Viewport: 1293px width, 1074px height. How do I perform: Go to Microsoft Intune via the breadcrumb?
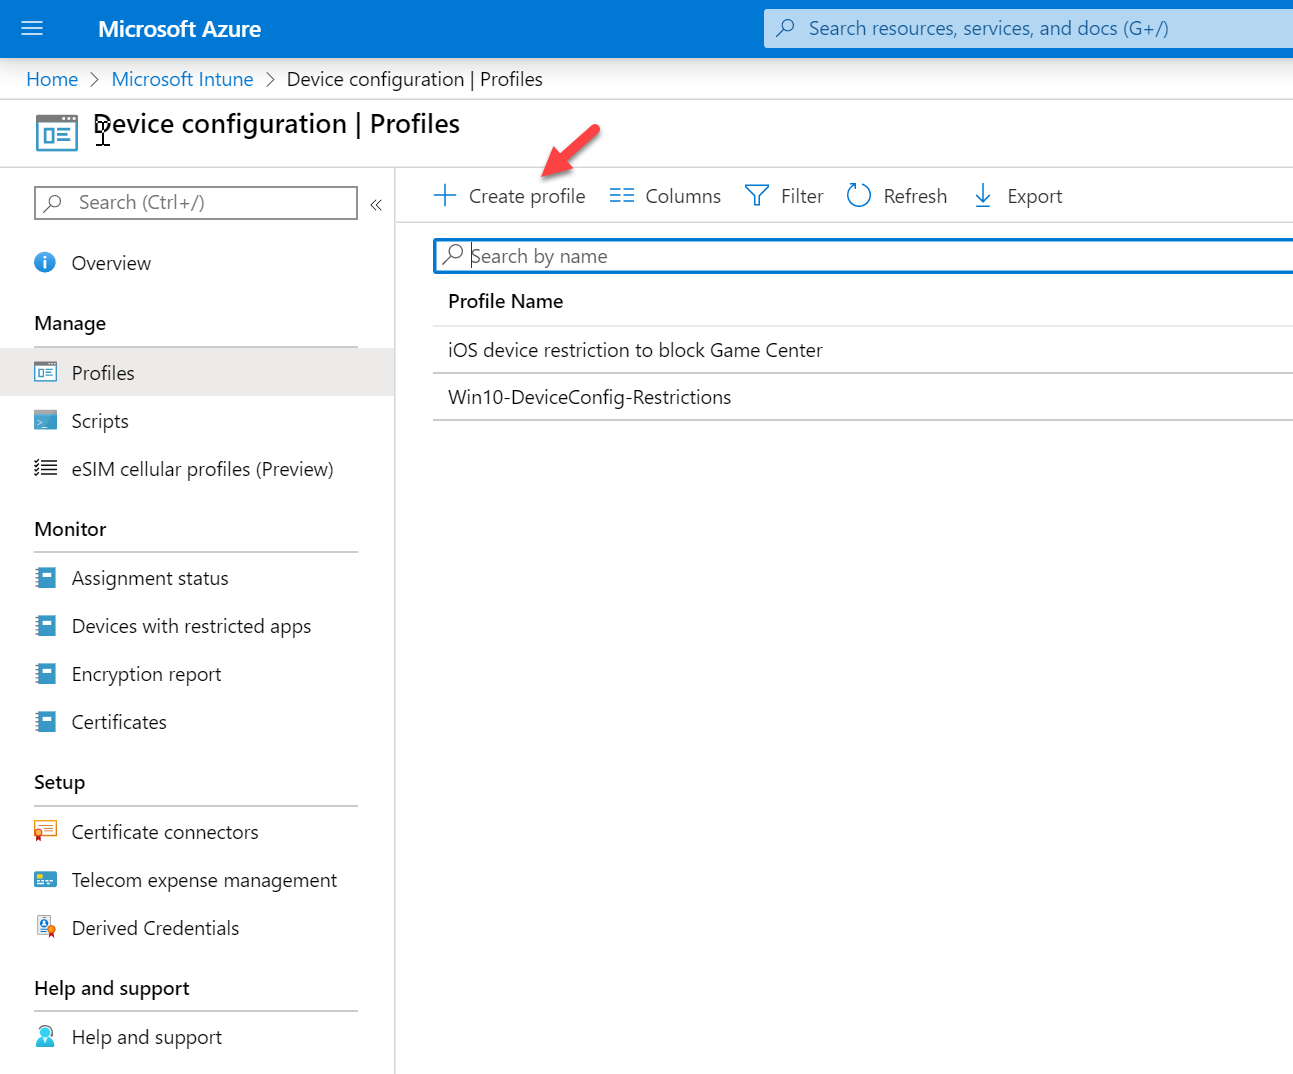pyautogui.click(x=182, y=79)
